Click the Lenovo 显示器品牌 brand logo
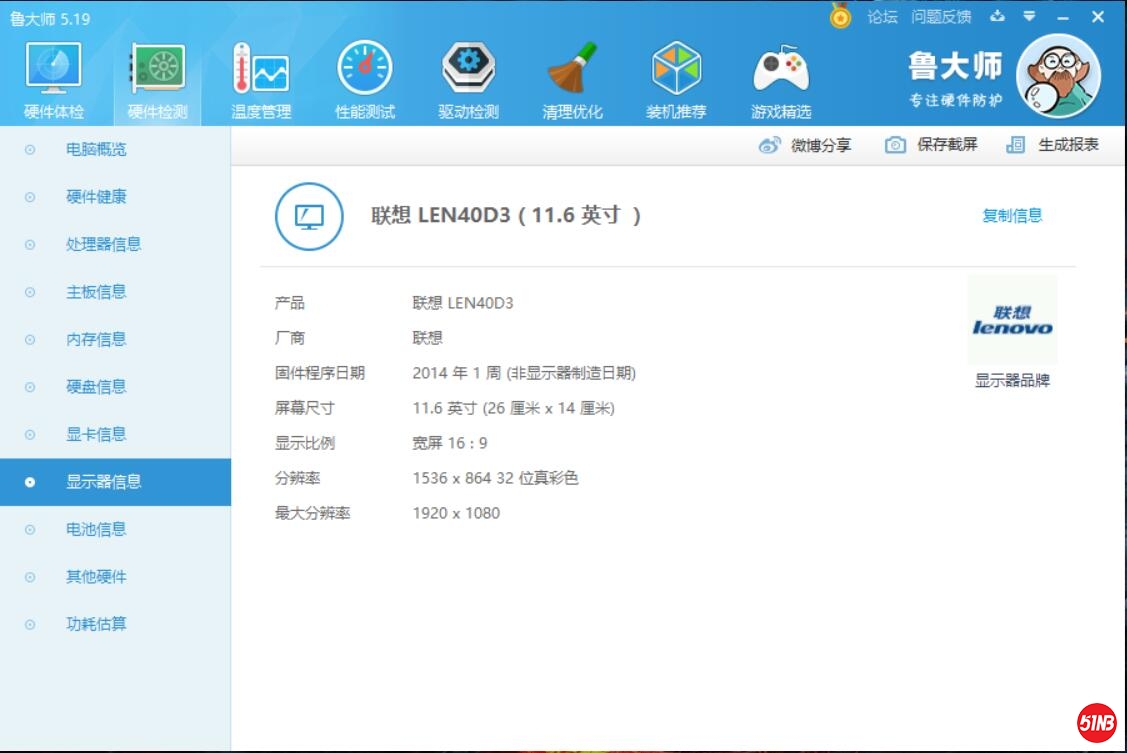 point(1012,320)
